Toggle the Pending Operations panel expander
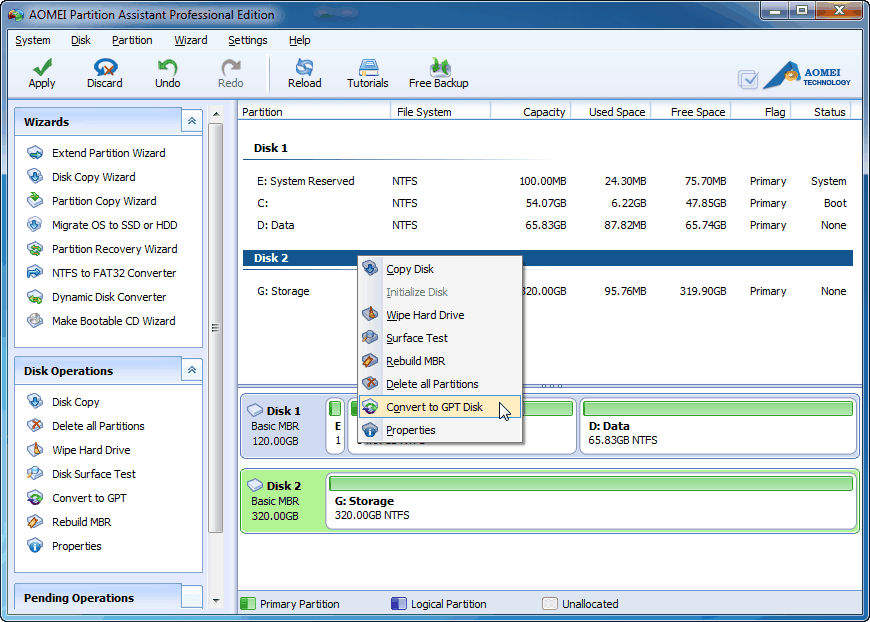The height and width of the screenshot is (622, 870). 191,597
